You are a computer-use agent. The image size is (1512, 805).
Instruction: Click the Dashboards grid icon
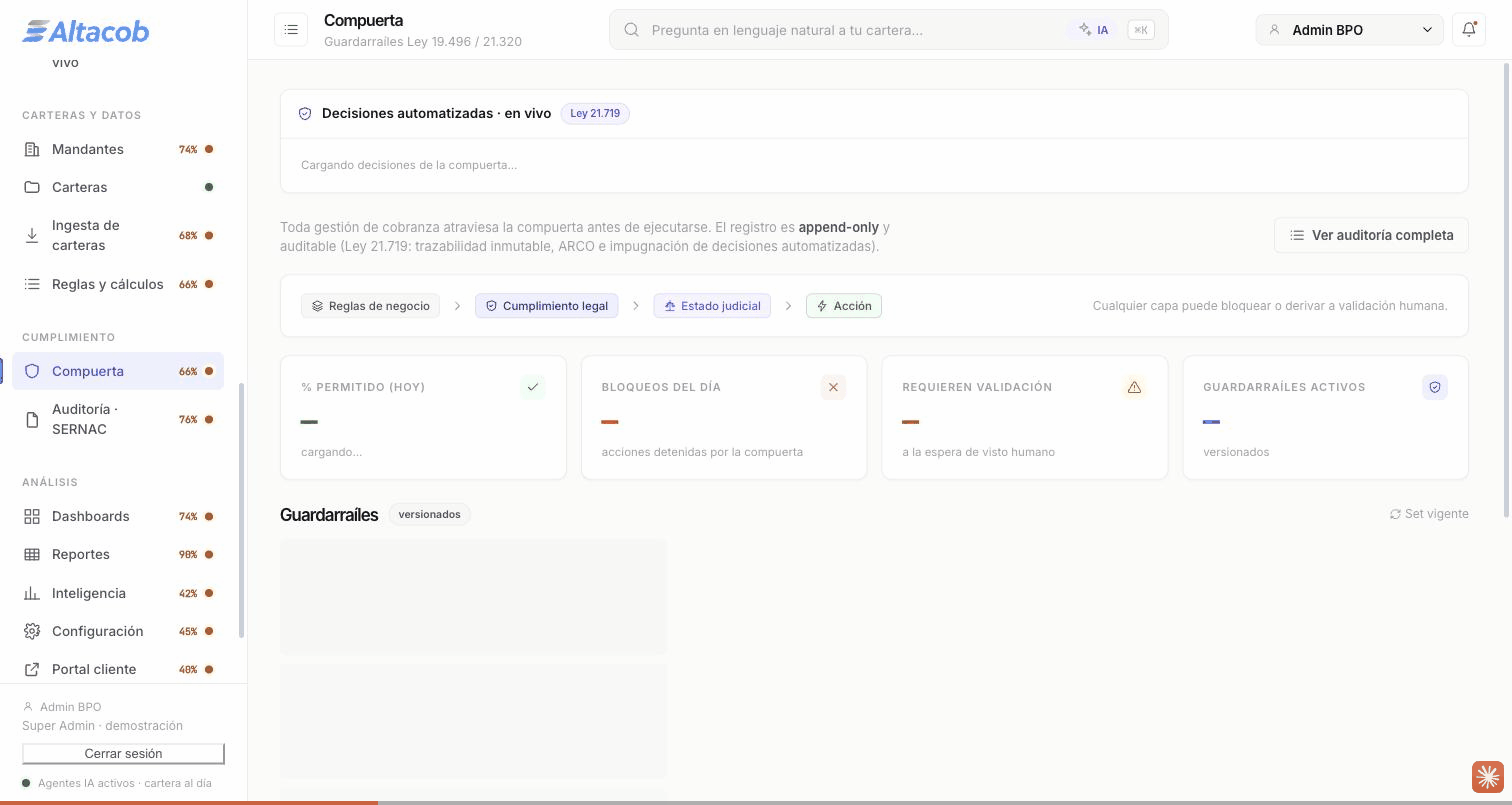[x=32, y=516]
